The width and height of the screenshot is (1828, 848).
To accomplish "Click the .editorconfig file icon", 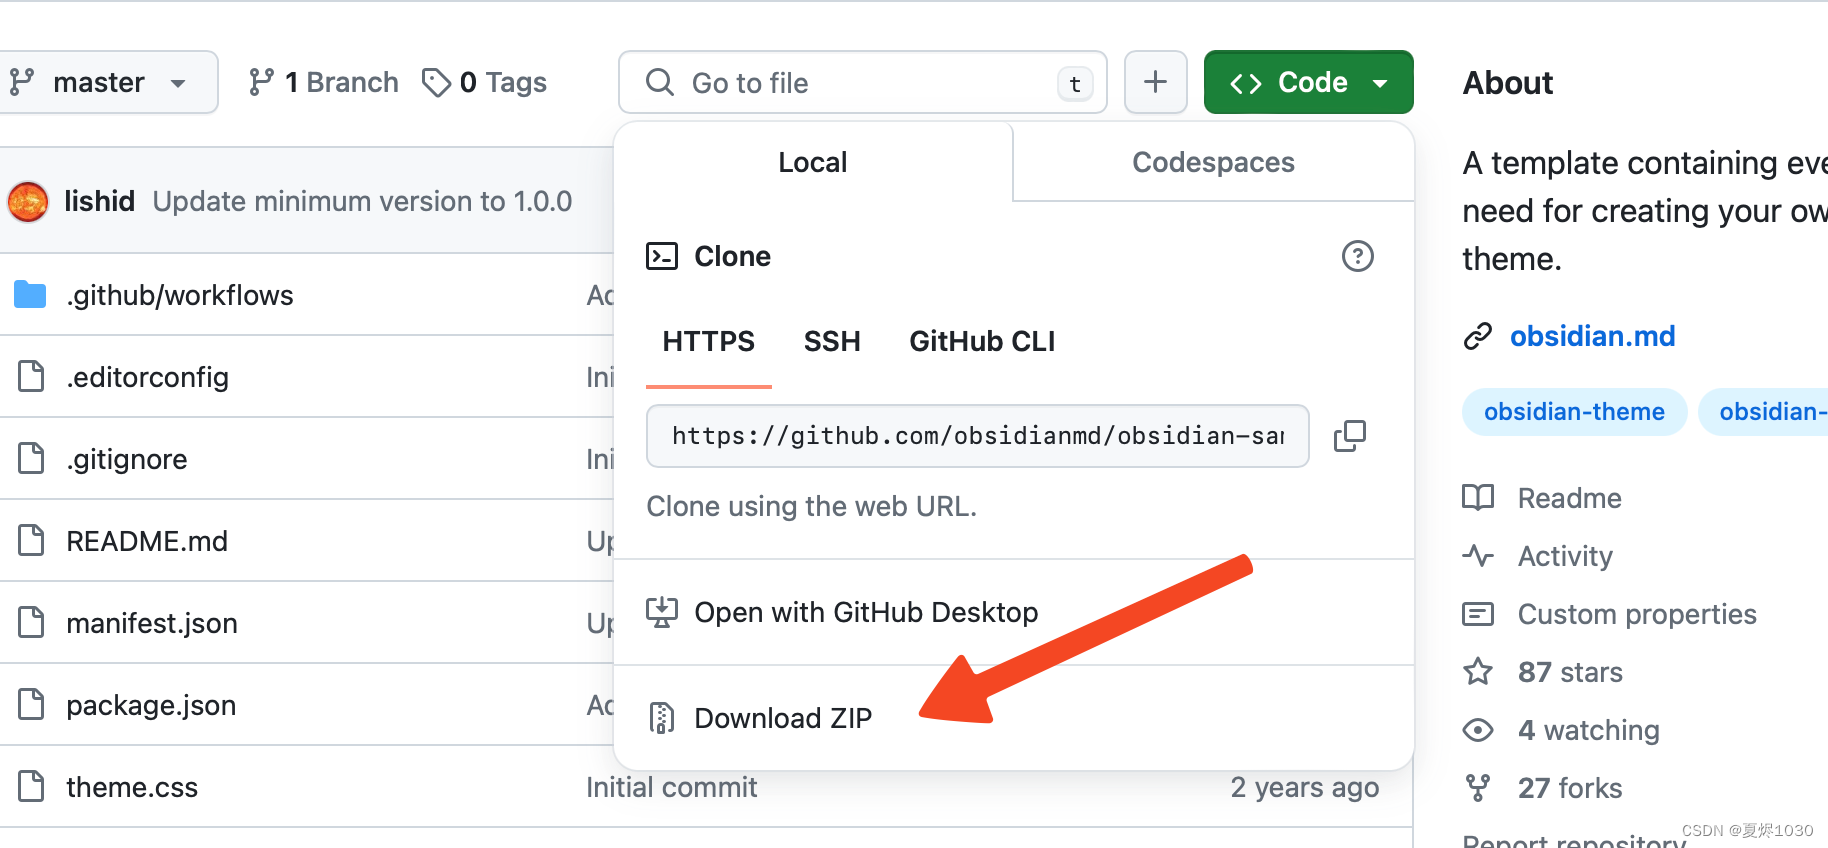I will (x=31, y=376).
